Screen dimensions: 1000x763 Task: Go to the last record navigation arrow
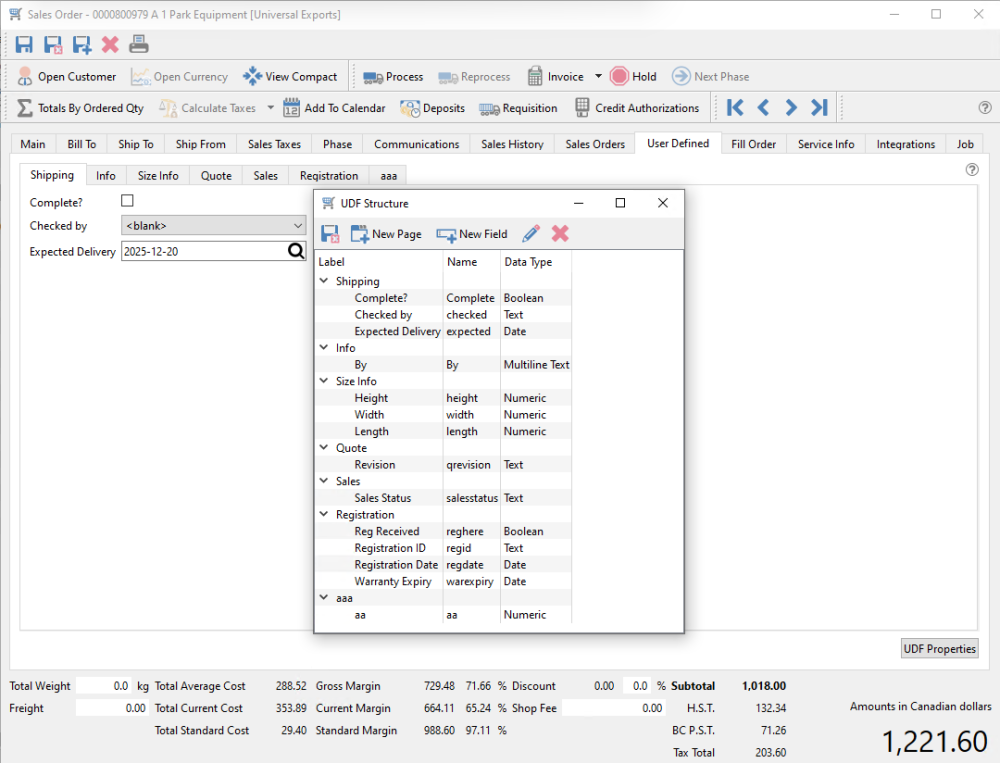(820, 108)
